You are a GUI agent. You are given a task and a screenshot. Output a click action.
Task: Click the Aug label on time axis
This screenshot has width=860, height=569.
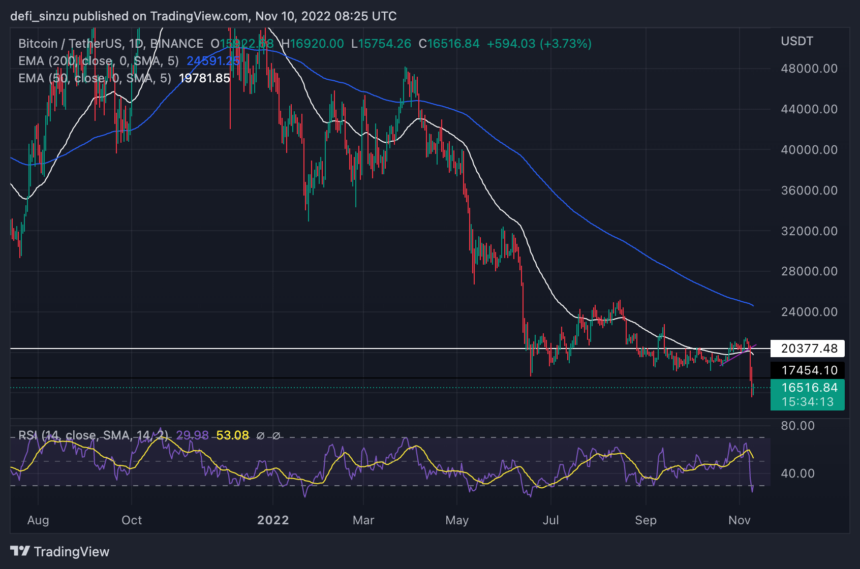[x=40, y=520]
